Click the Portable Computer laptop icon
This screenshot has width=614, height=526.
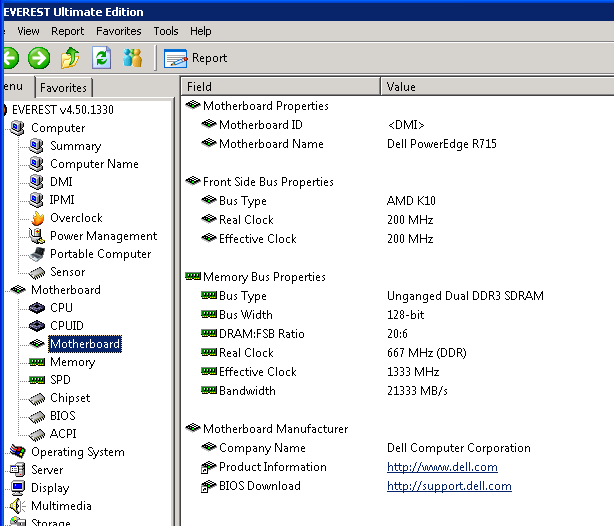coord(37,254)
